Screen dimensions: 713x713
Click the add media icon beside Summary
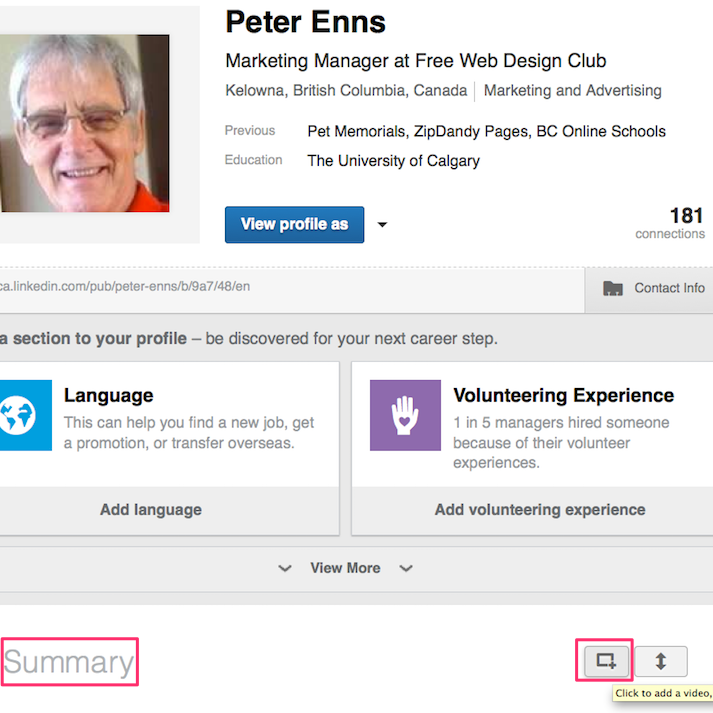click(x=606, y=661)
